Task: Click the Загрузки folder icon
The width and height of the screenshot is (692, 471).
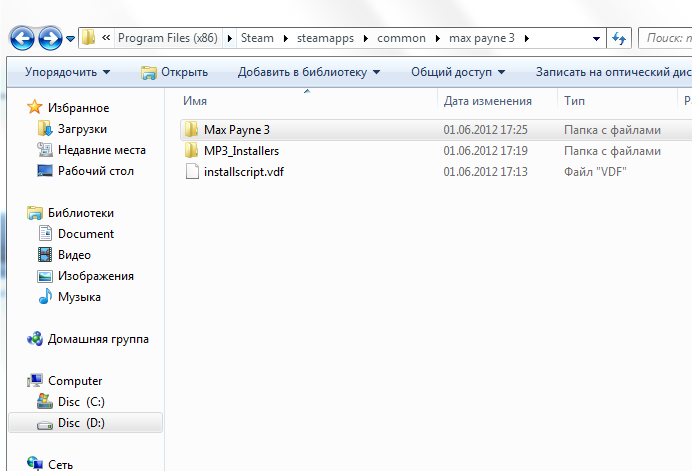Action: click(45, 128)
